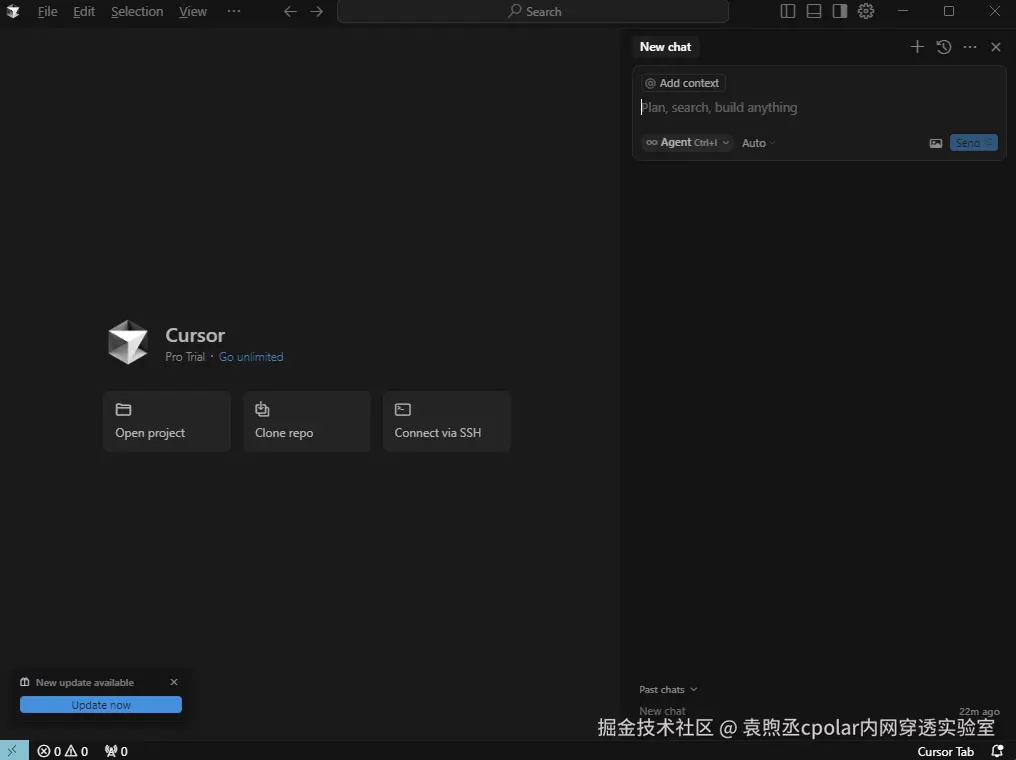Viewport: 1016px width, 760px height.
Task: Click the download icon on Clone repo
Action: (262, 409)
